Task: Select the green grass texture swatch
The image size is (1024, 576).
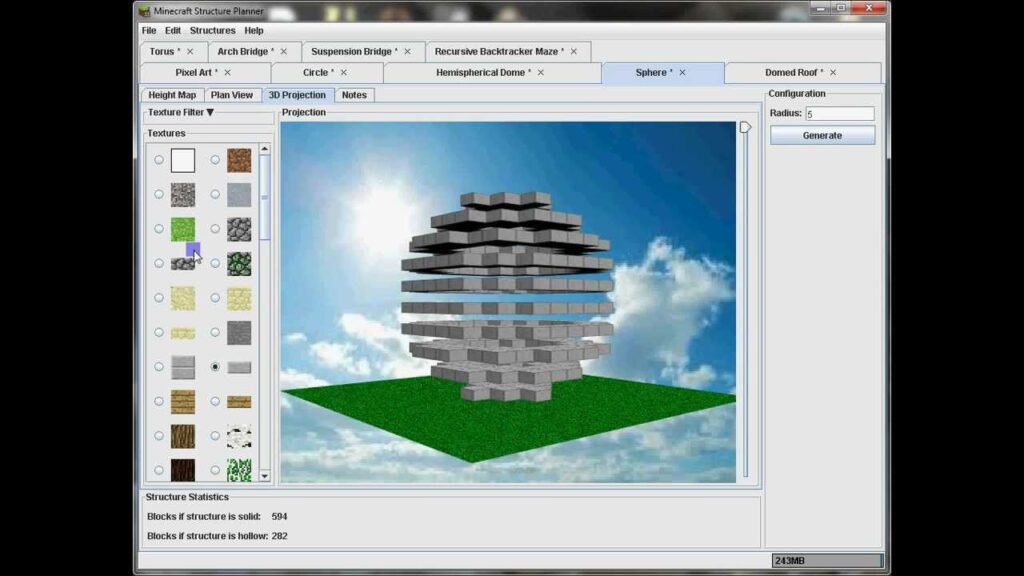Action: point(183,229)
